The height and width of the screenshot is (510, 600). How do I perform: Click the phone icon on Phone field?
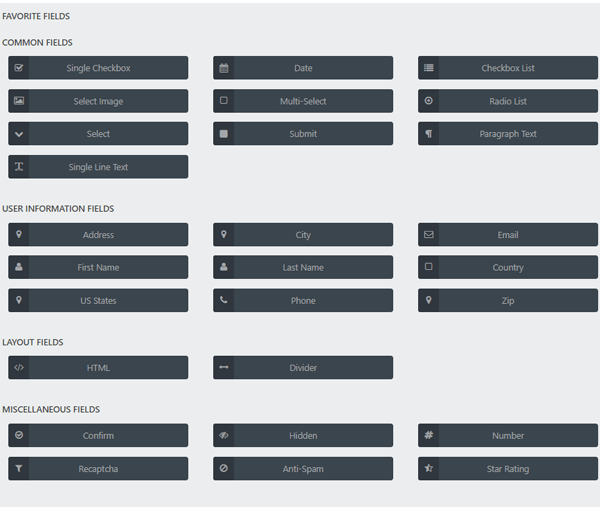pyautogui.click(x=224, y=301)
